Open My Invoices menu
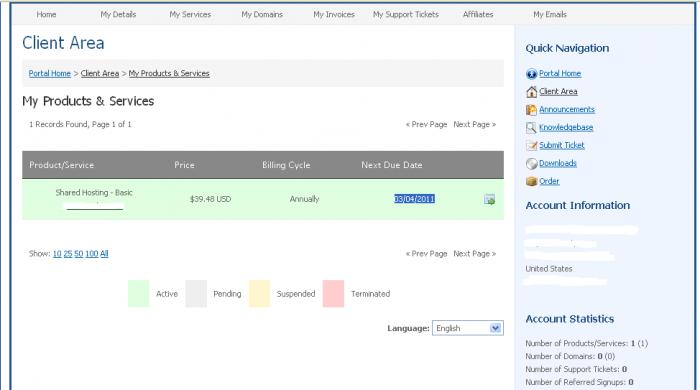 point(334,14)
